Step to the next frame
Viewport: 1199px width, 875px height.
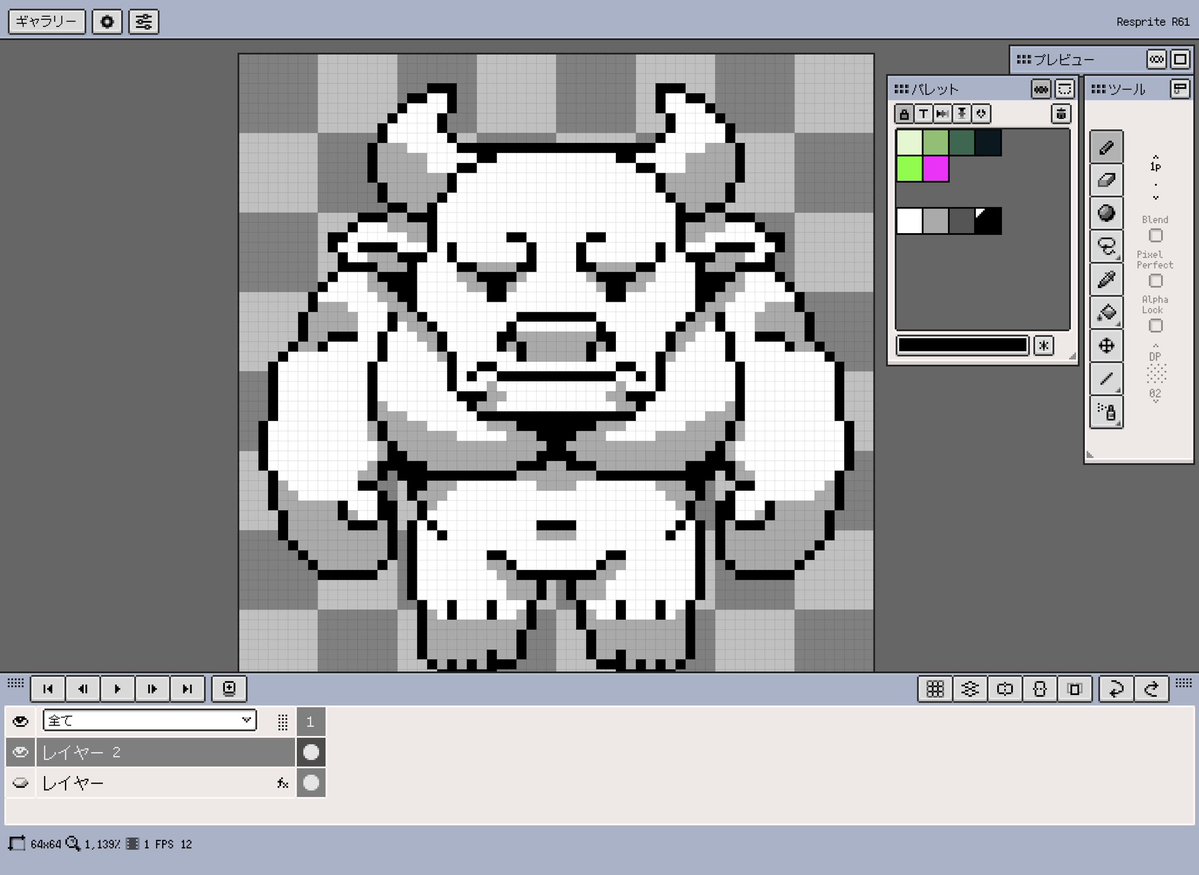(152, 688)
